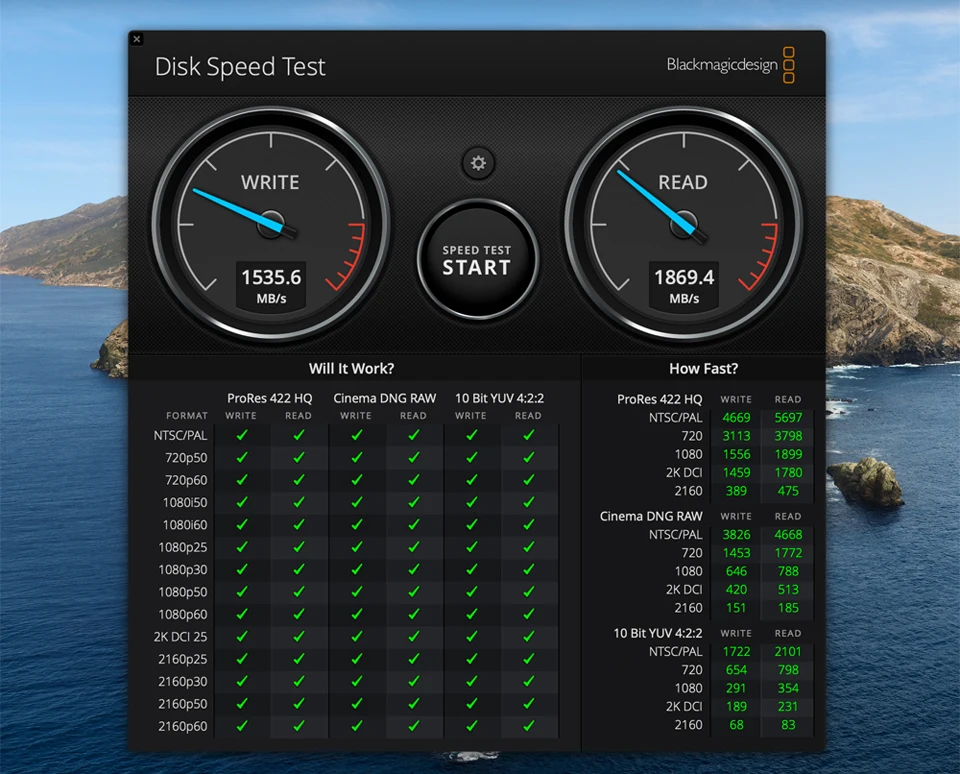Click the 68 value for 10 Bit YUV 2160 write
Viewport: 960px width, 774px height.
click(x=736, y=724)
